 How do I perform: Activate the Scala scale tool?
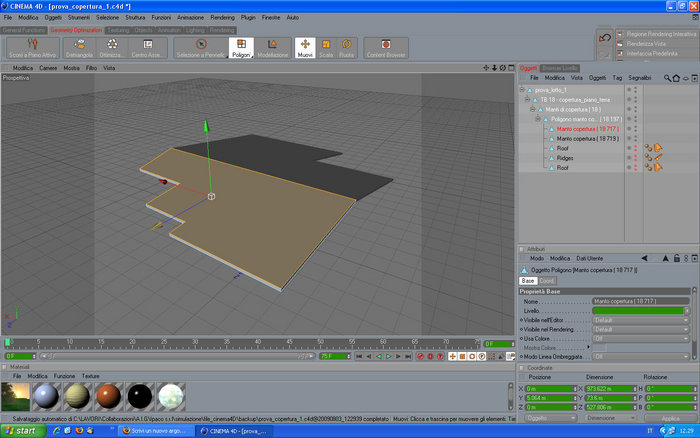click(326, 48)
